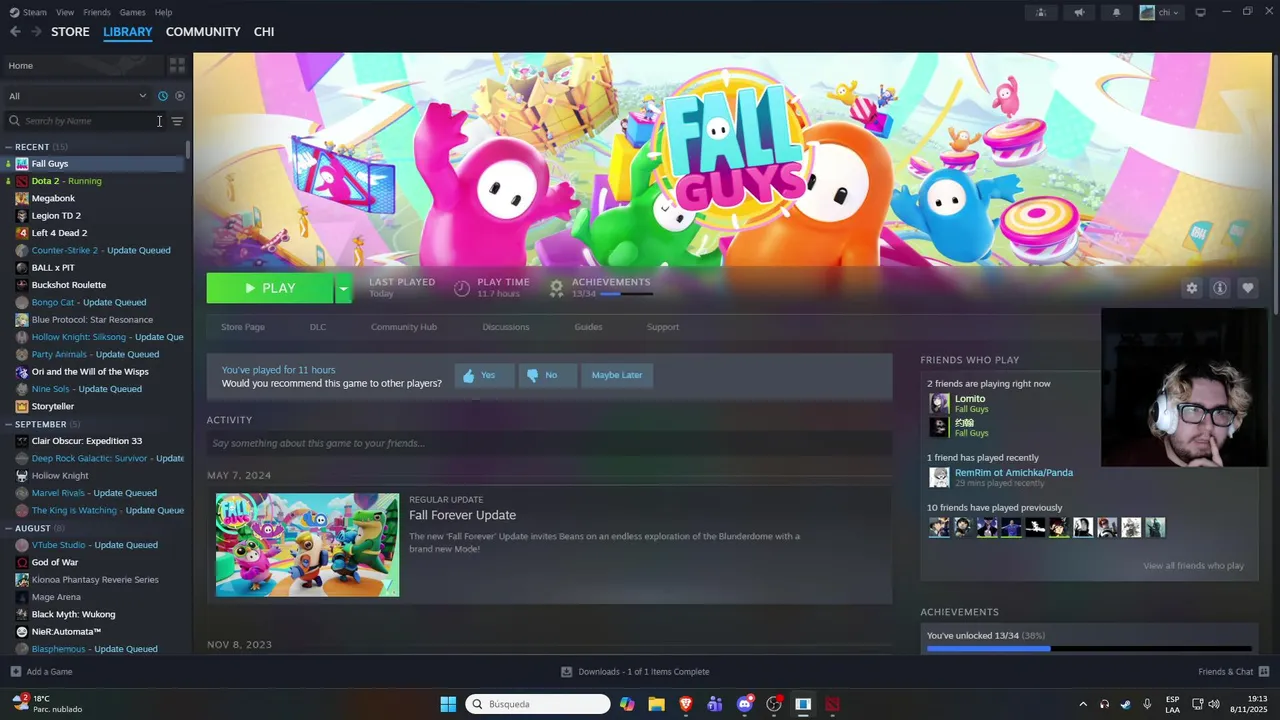Toggle Fall Guys favorite heart icon
The image size is (1280, 720).
[1248, 288]
